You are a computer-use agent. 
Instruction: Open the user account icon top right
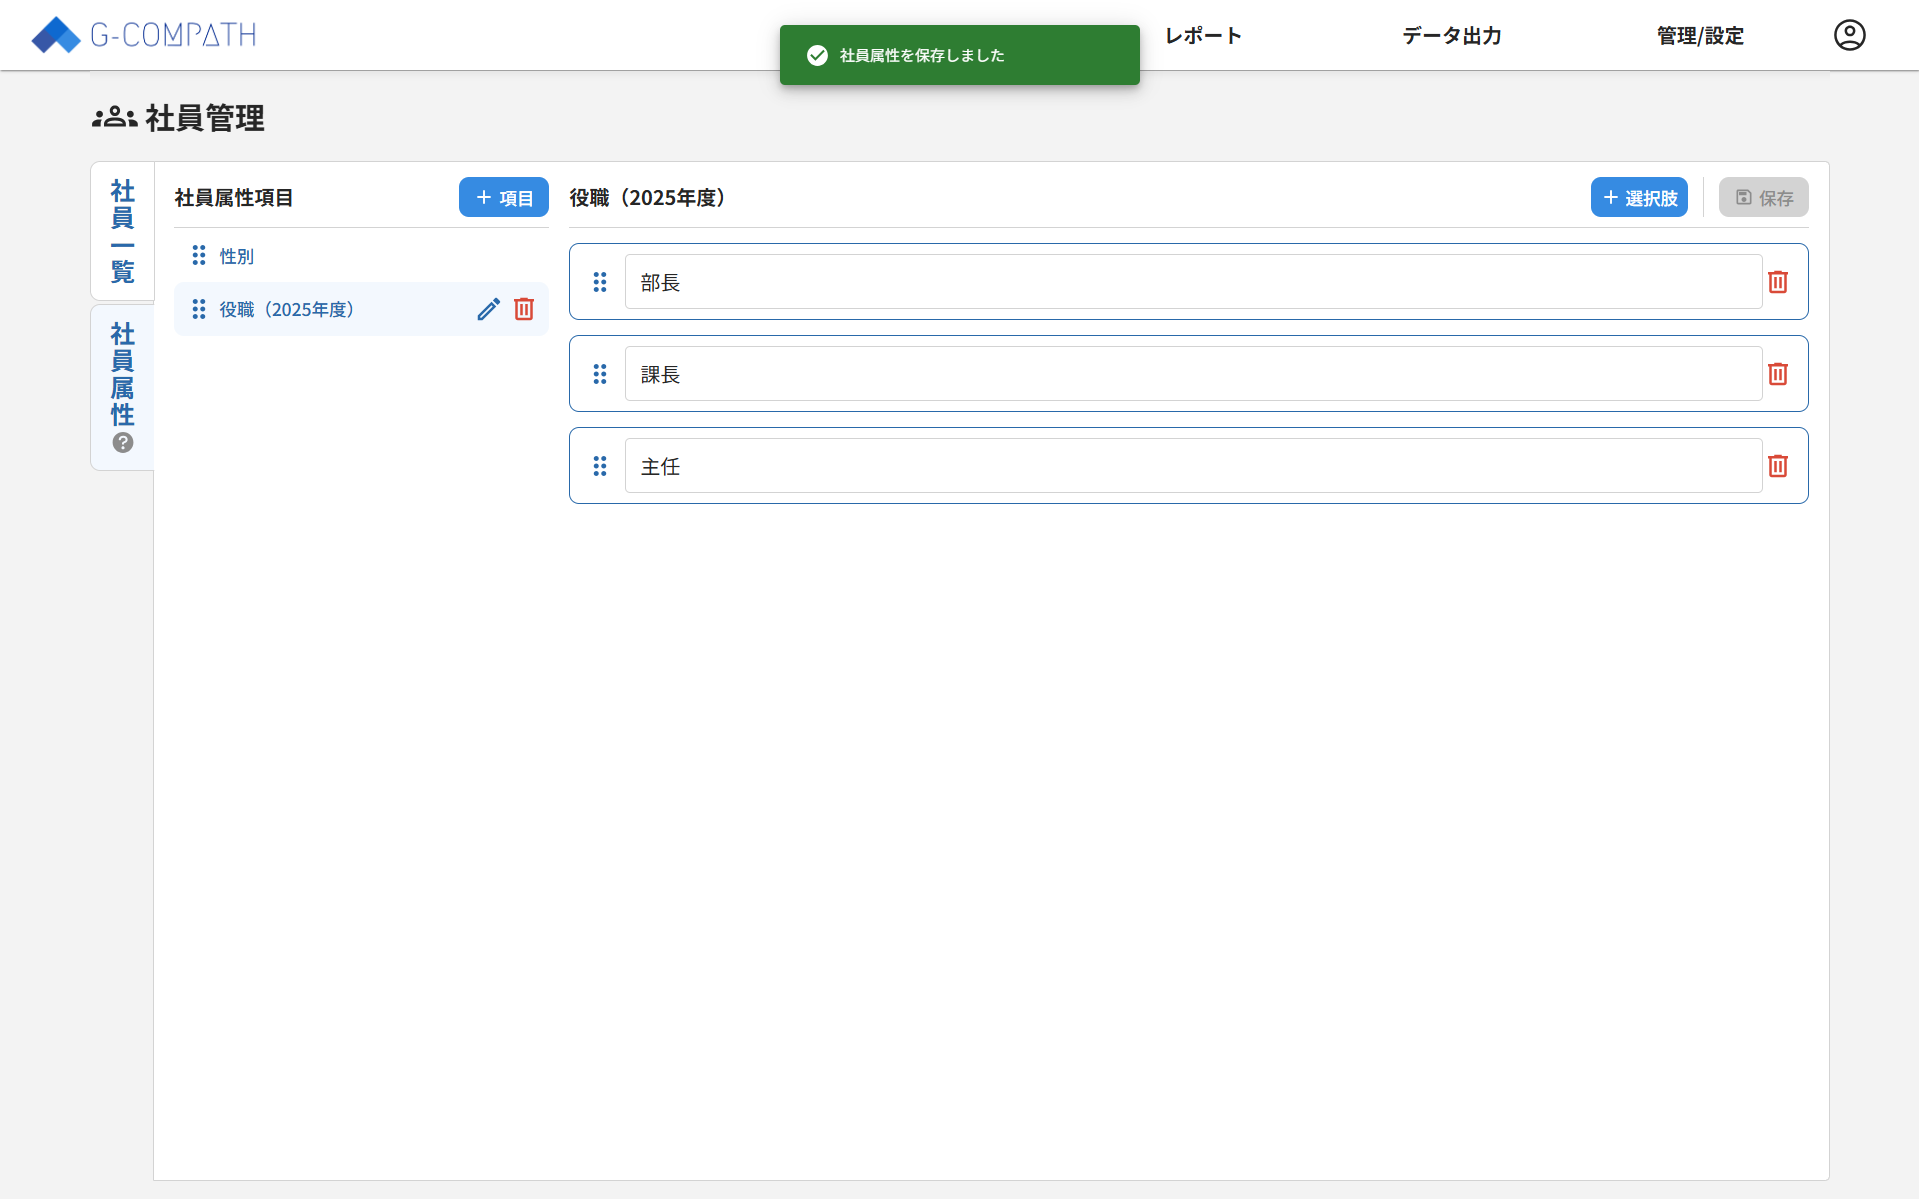1849,35
